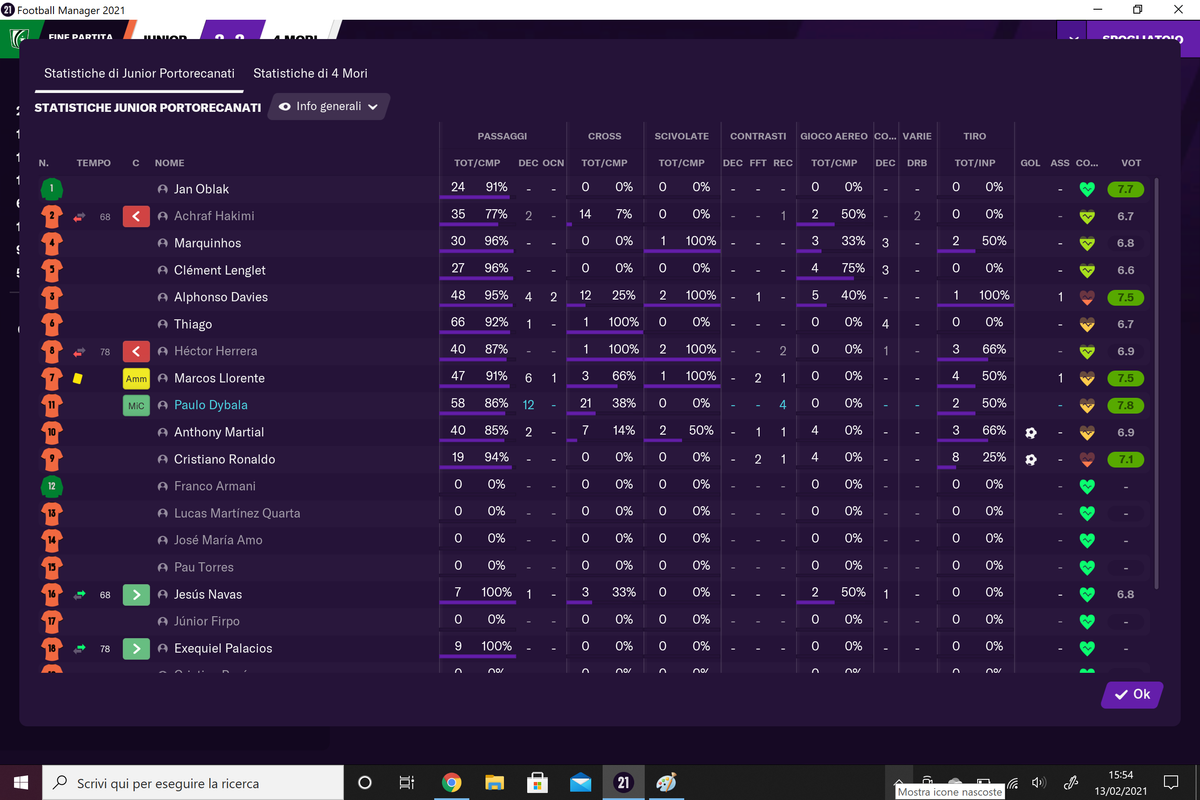This screenshot has height=800, width=1200.
Task: Select Pau Torres row name
Action: coord(204,567)
